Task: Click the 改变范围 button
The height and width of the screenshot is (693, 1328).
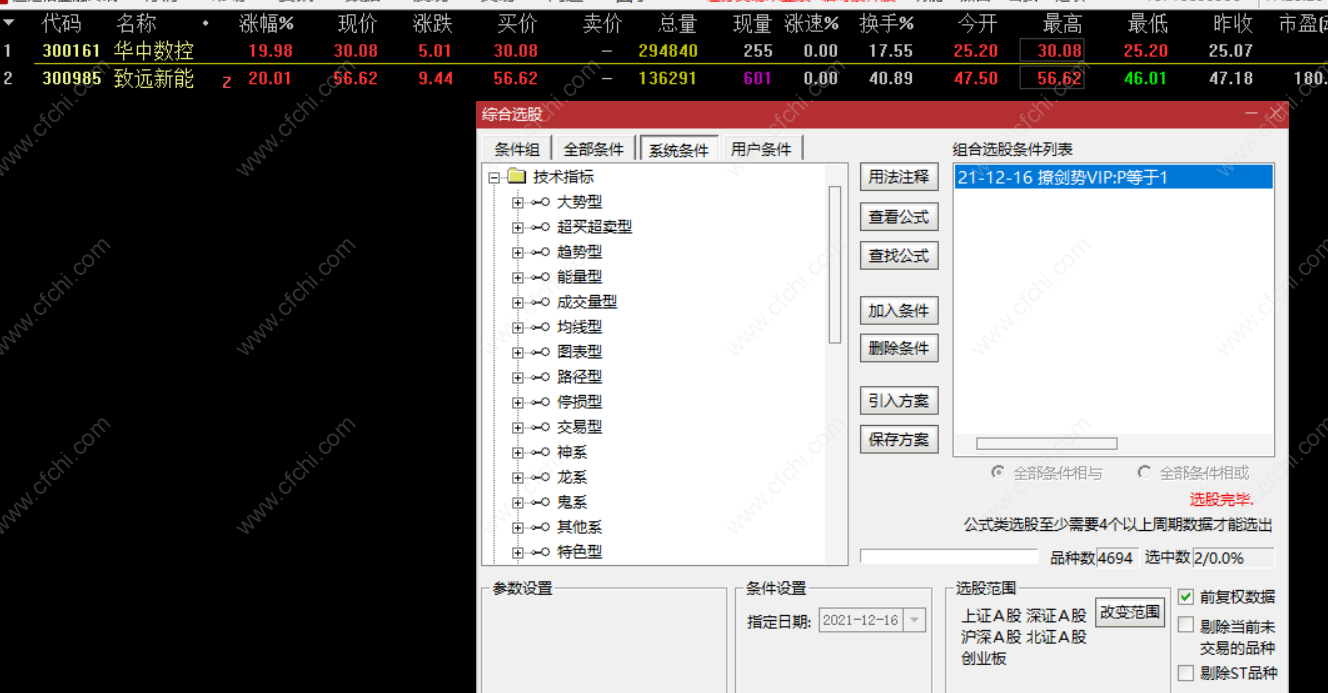Action: [1130, 612]
